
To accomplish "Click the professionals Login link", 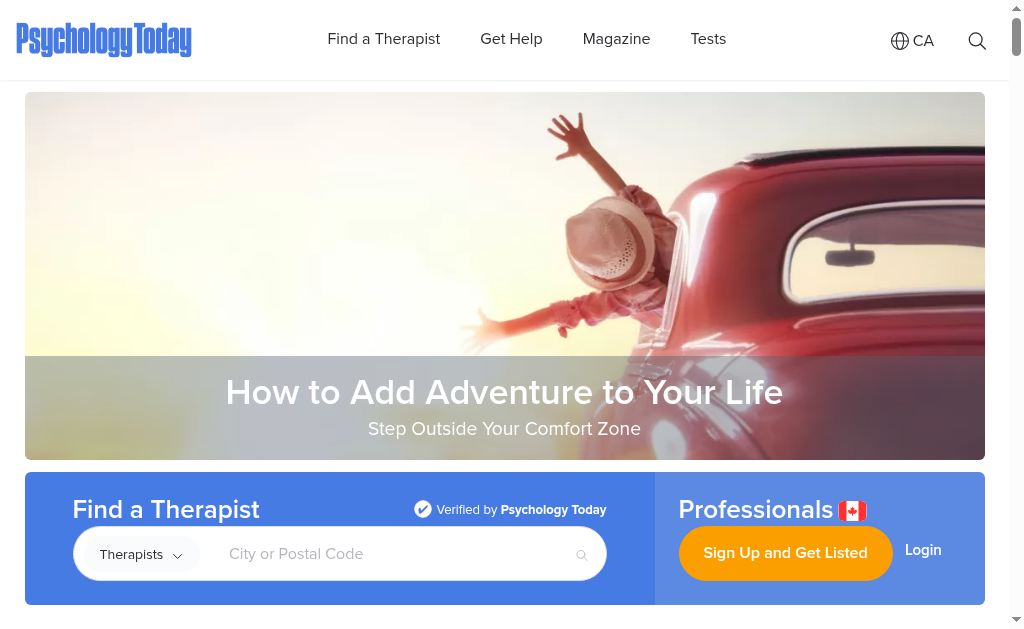I will (x=923, y=550).
